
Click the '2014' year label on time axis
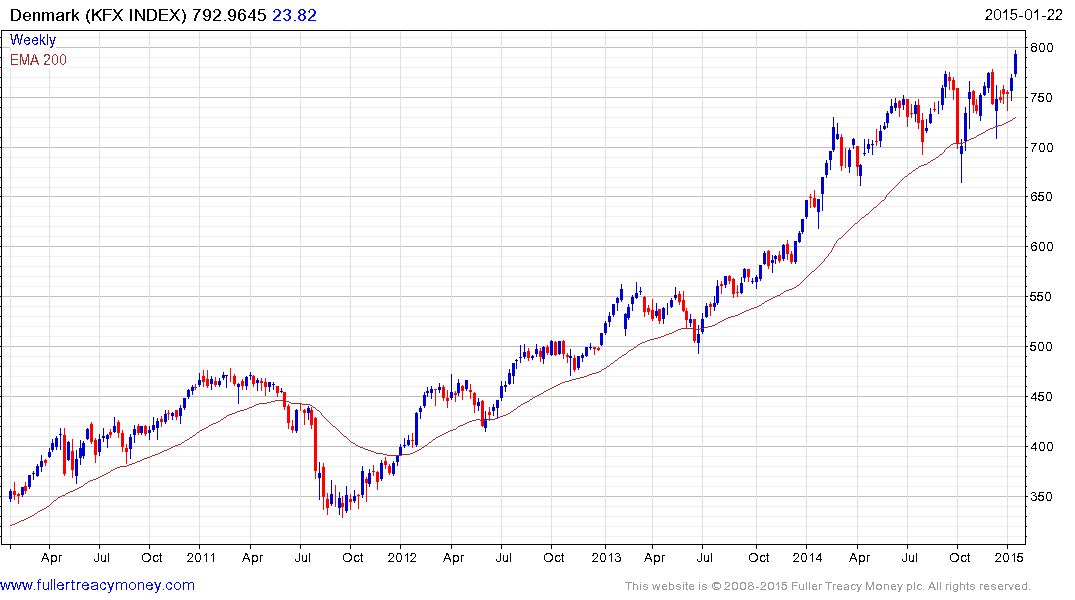pos(807,557)
